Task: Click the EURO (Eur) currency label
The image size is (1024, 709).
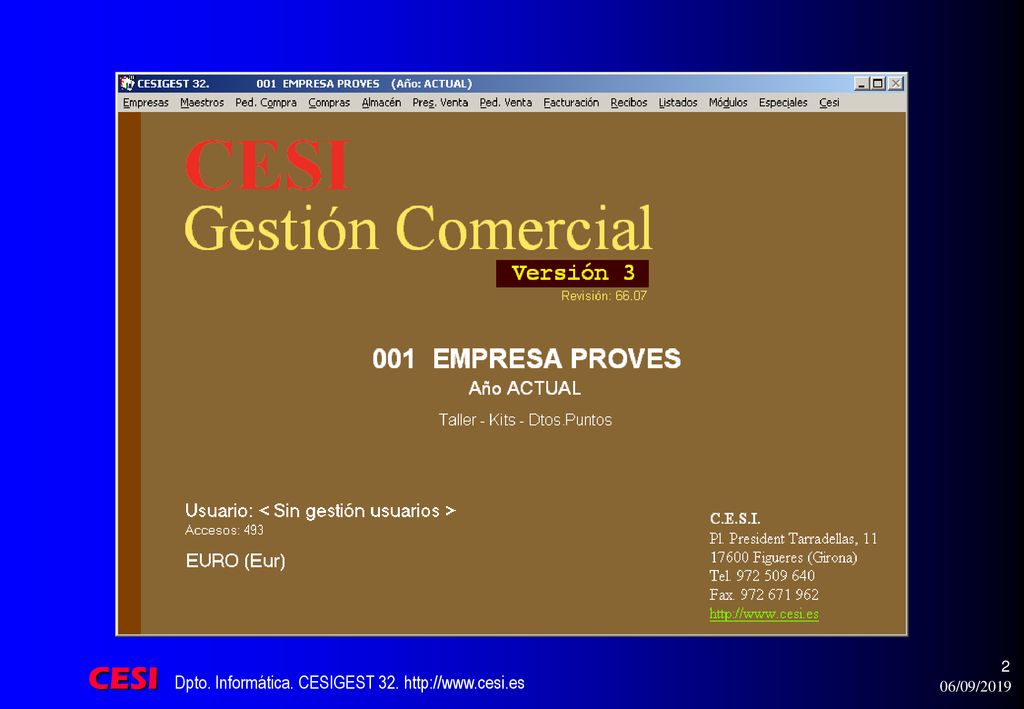Action: pos(235,561)
